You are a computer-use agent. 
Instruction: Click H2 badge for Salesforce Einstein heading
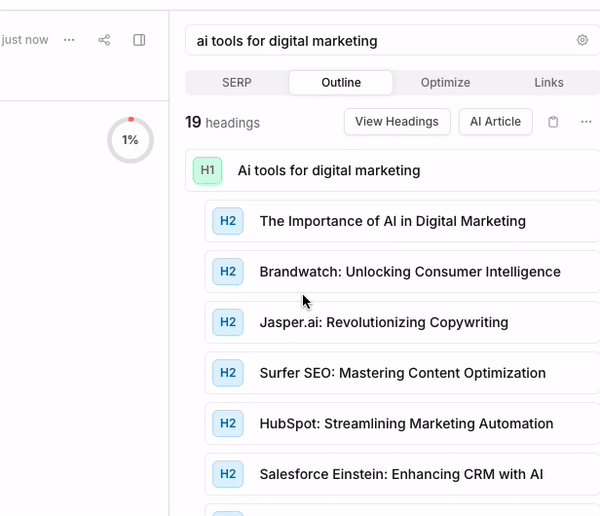coord(228,474)
